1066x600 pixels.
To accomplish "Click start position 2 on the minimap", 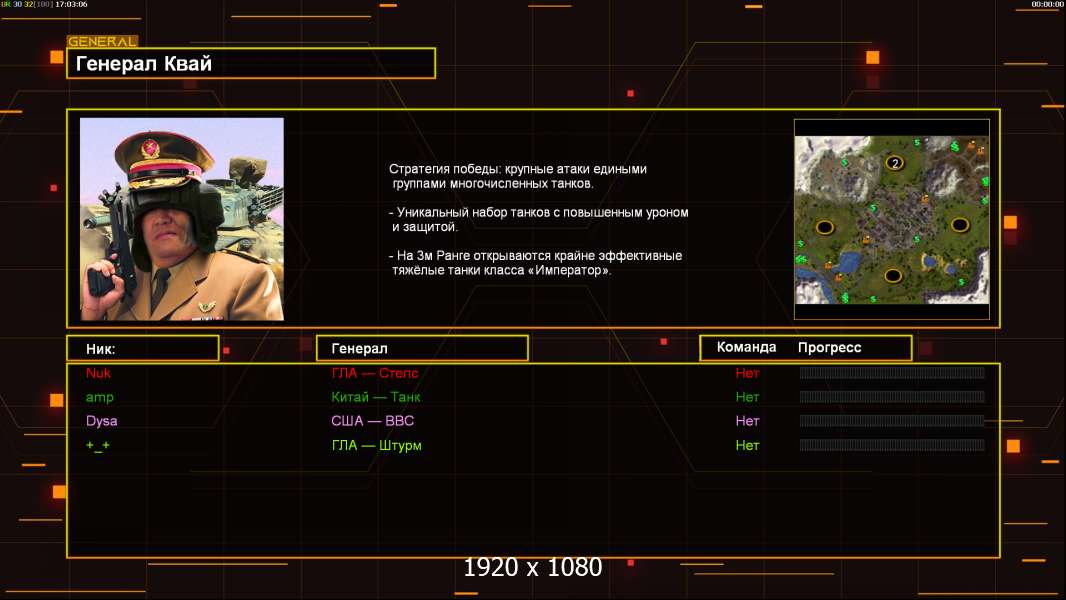I will 895,162.
